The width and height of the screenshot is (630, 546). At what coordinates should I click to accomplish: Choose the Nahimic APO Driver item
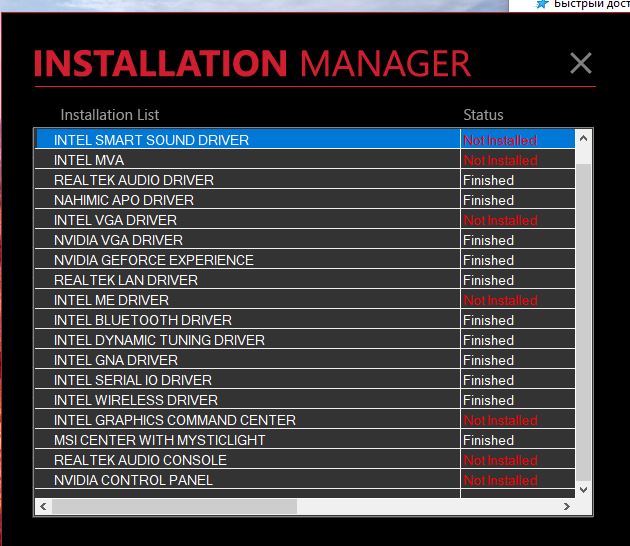click(x=123, y=200)
